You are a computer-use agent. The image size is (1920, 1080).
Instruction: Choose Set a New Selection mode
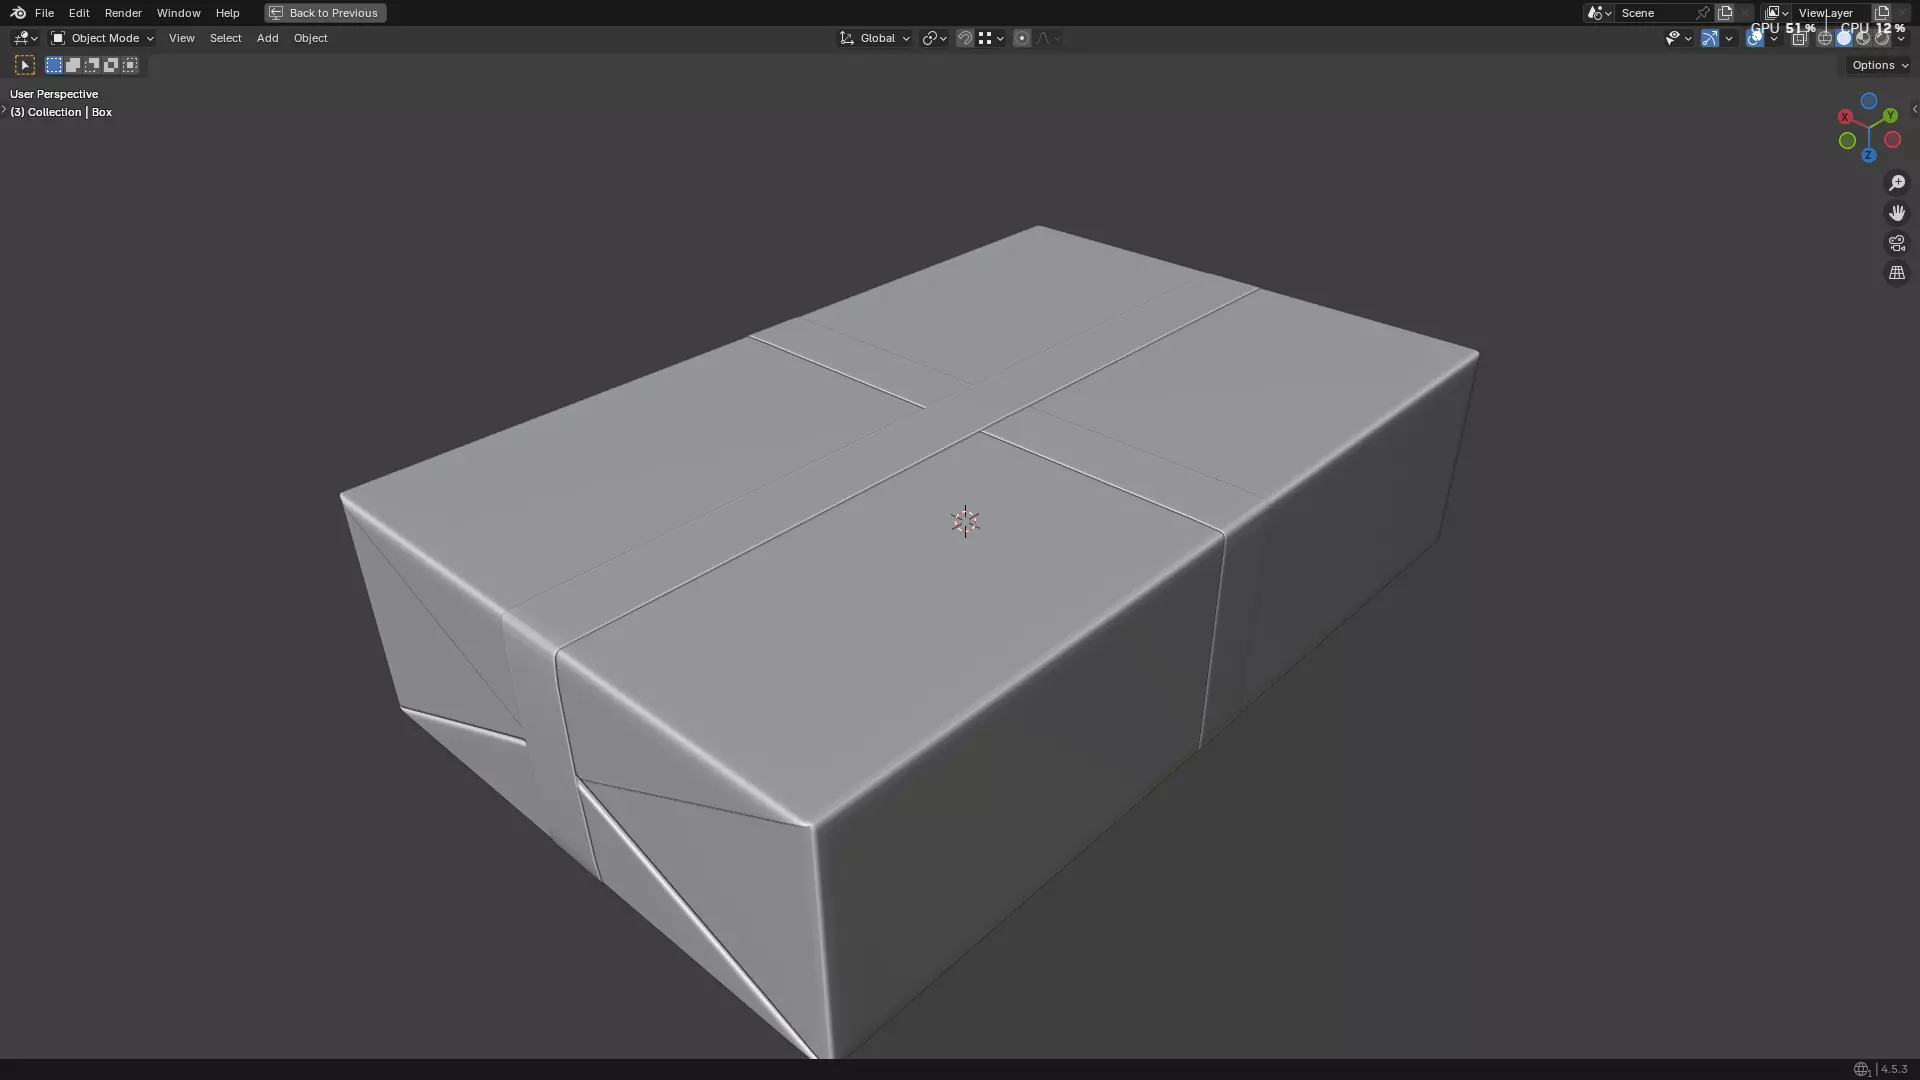(54, 65)
